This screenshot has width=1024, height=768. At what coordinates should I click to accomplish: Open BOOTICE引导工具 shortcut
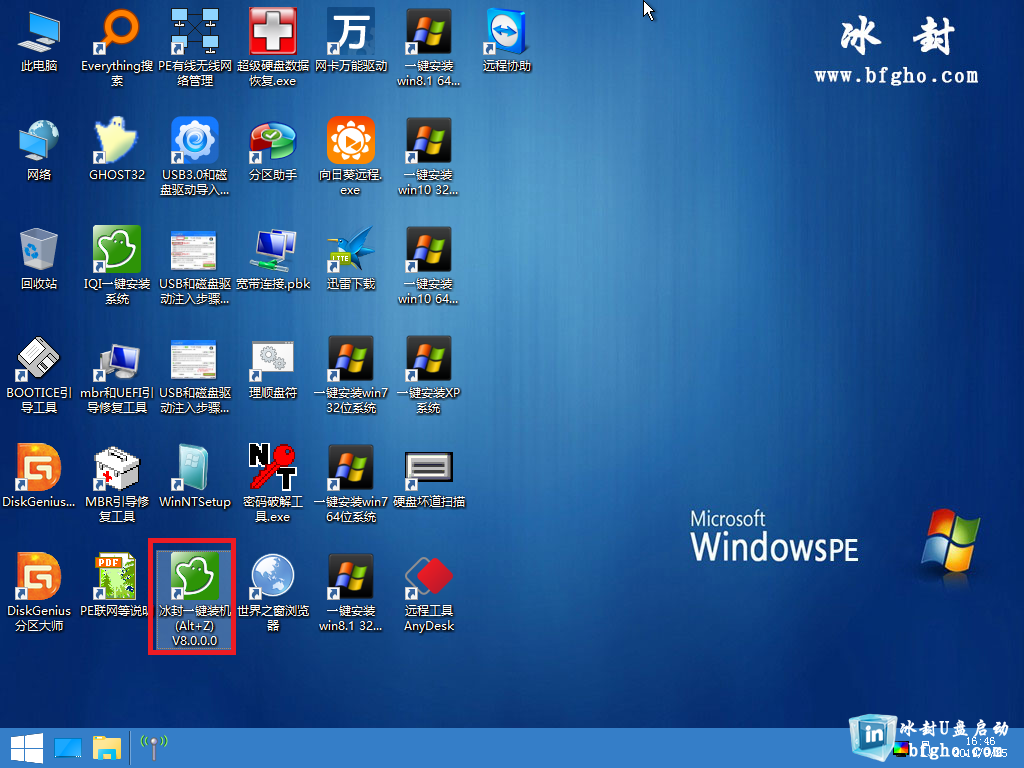pos(39,374)
